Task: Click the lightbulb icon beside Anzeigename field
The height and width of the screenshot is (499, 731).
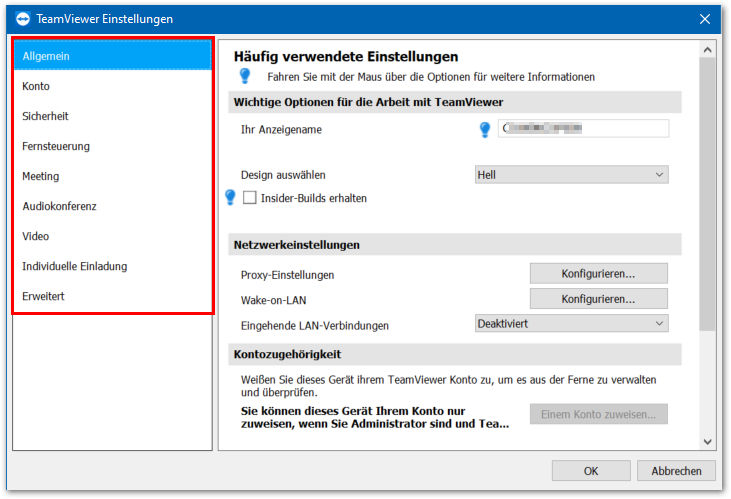Action: (x=485, y=129)
